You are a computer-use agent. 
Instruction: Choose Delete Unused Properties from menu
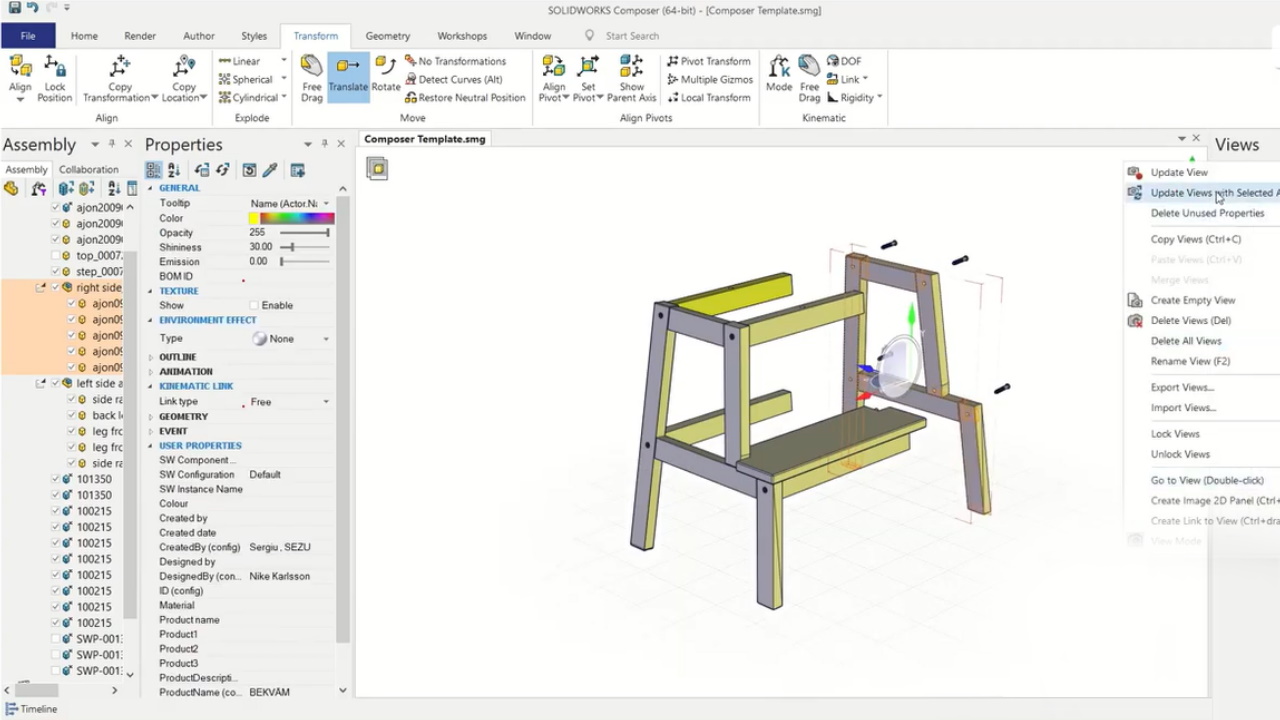(x=1207, y=213)
